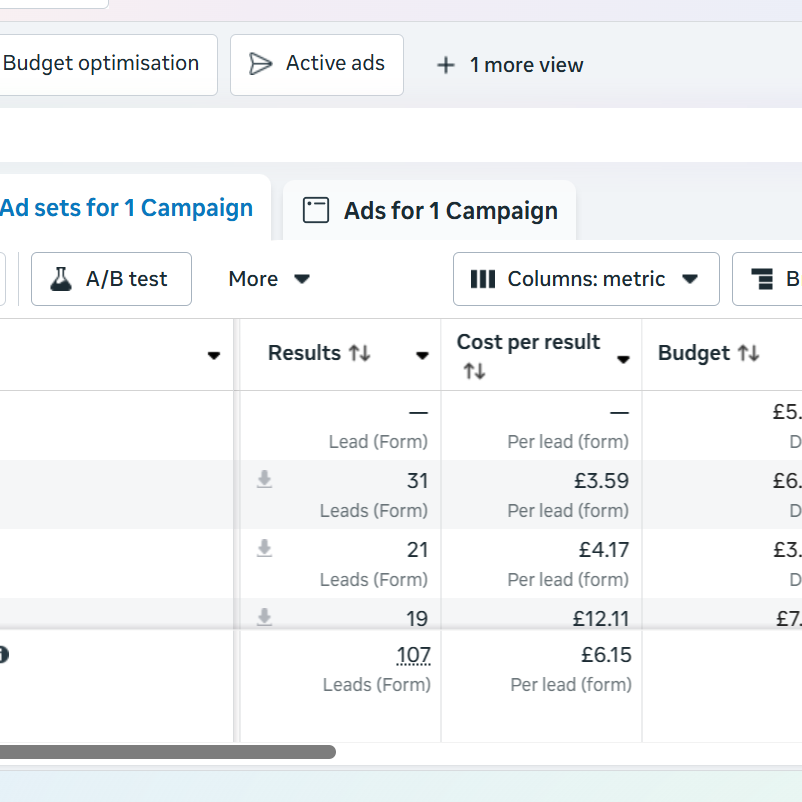Download leads for the row with 19 results
802x802 pixels.
[x=264, y=617]
